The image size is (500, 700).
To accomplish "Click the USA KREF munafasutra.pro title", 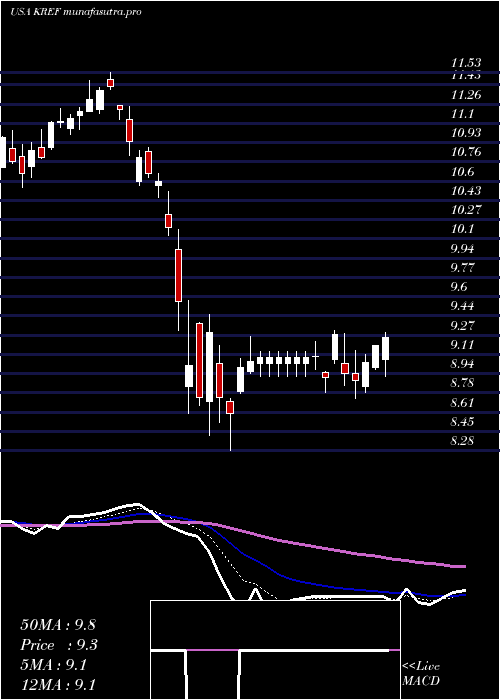I will click(x=75, y=12).
